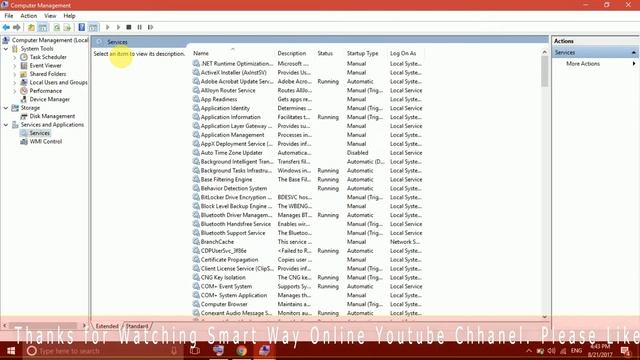
Task: Select the Application Identity service
Action: point(307,108)
